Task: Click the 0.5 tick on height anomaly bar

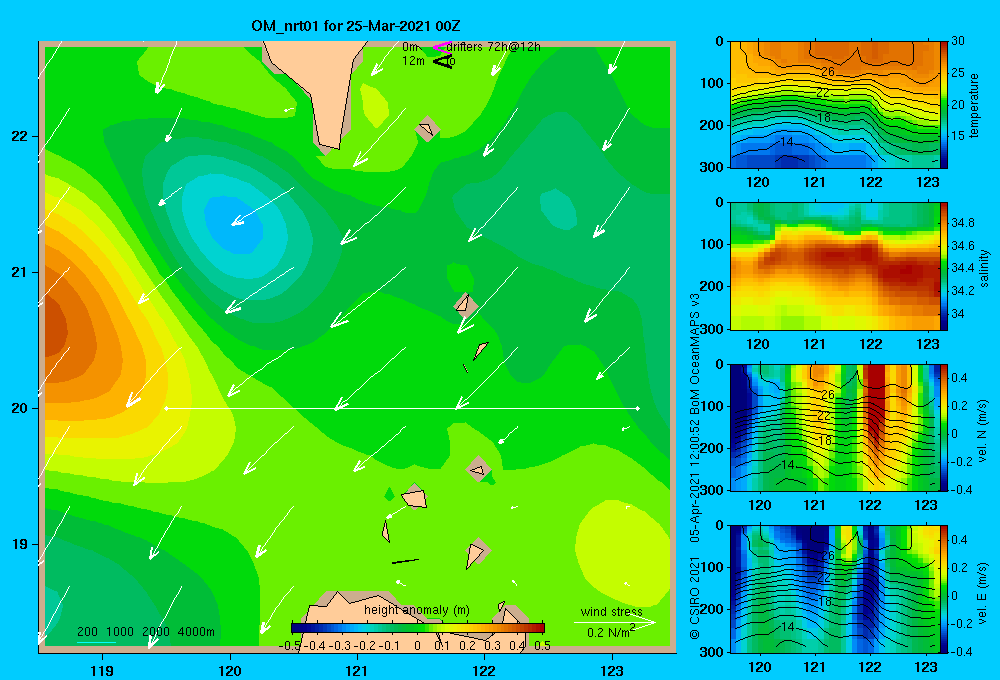Action: [542, 646]
